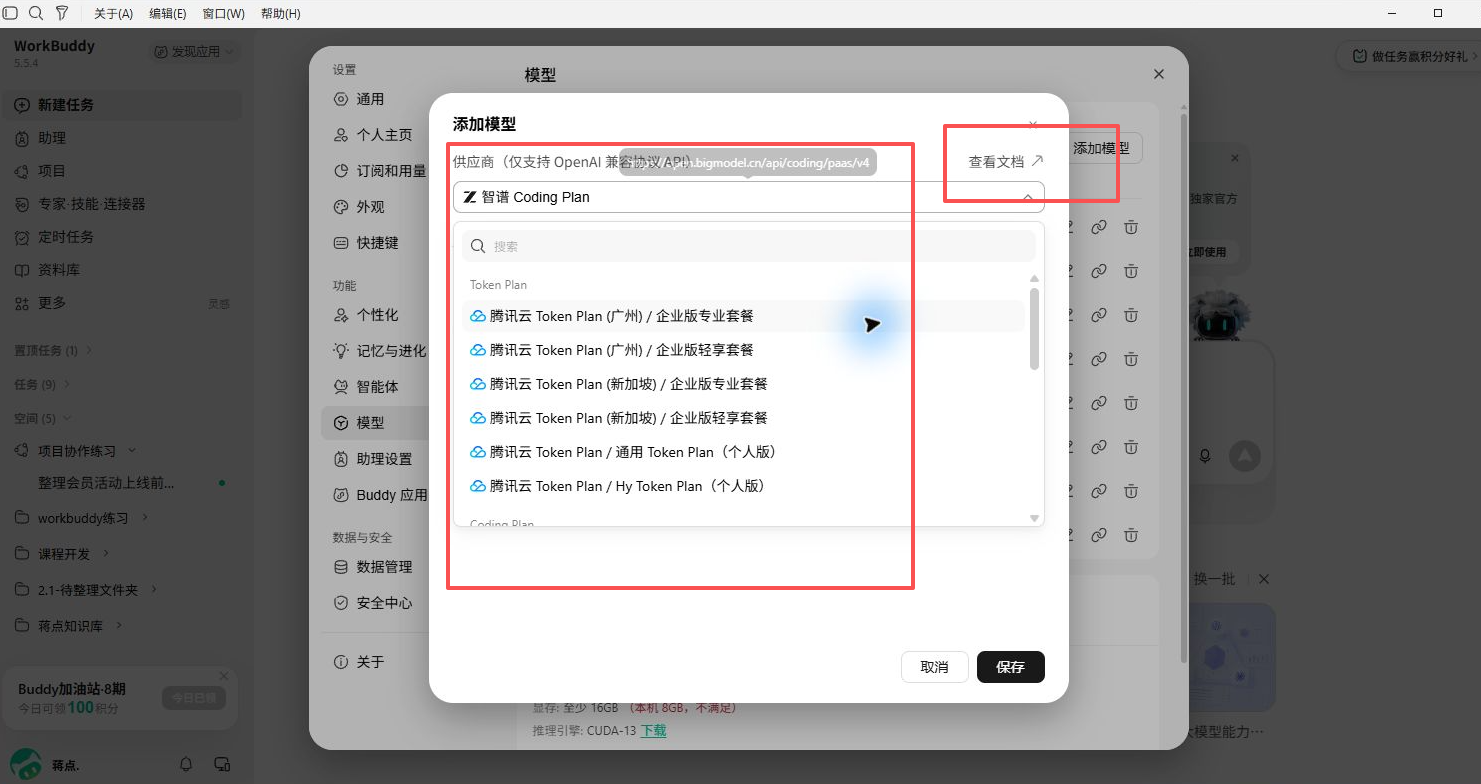
Task: Click the provider 搜索 field
Action: [748, 246]
